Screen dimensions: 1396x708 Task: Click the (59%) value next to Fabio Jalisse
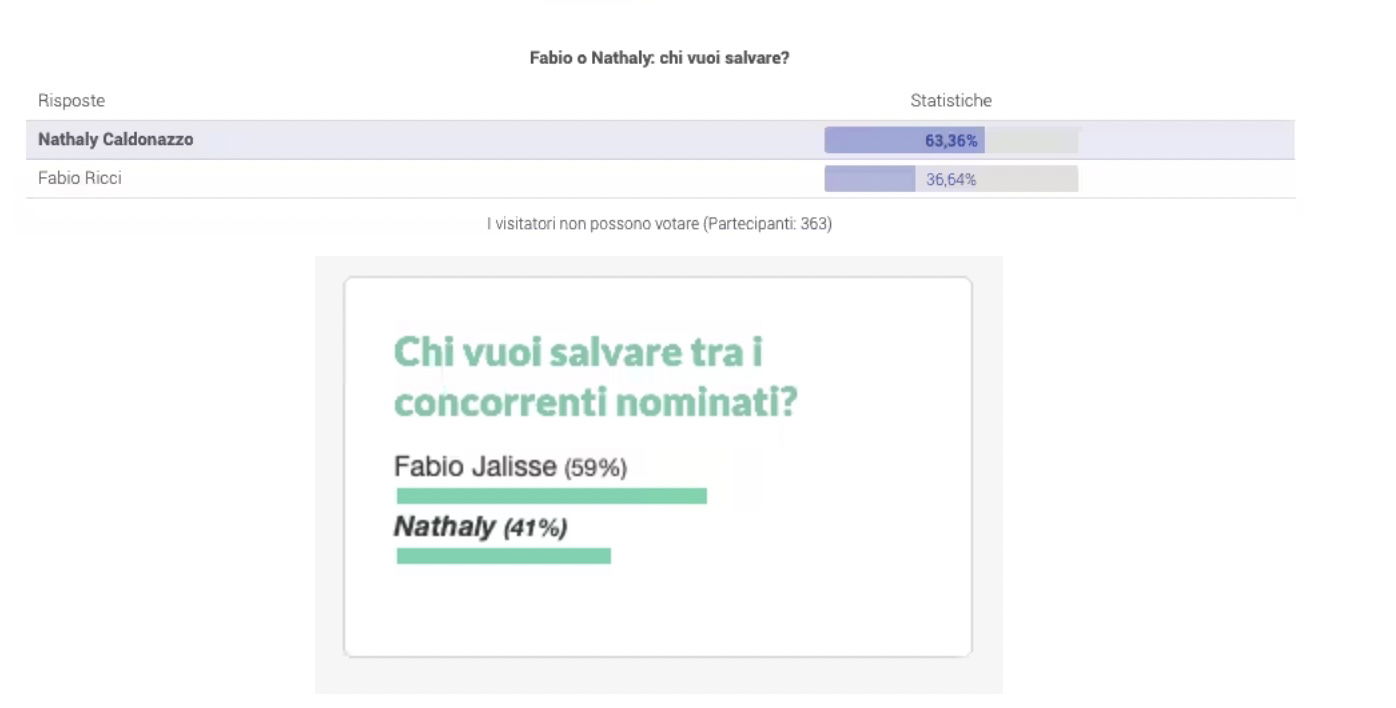(596, 468)
